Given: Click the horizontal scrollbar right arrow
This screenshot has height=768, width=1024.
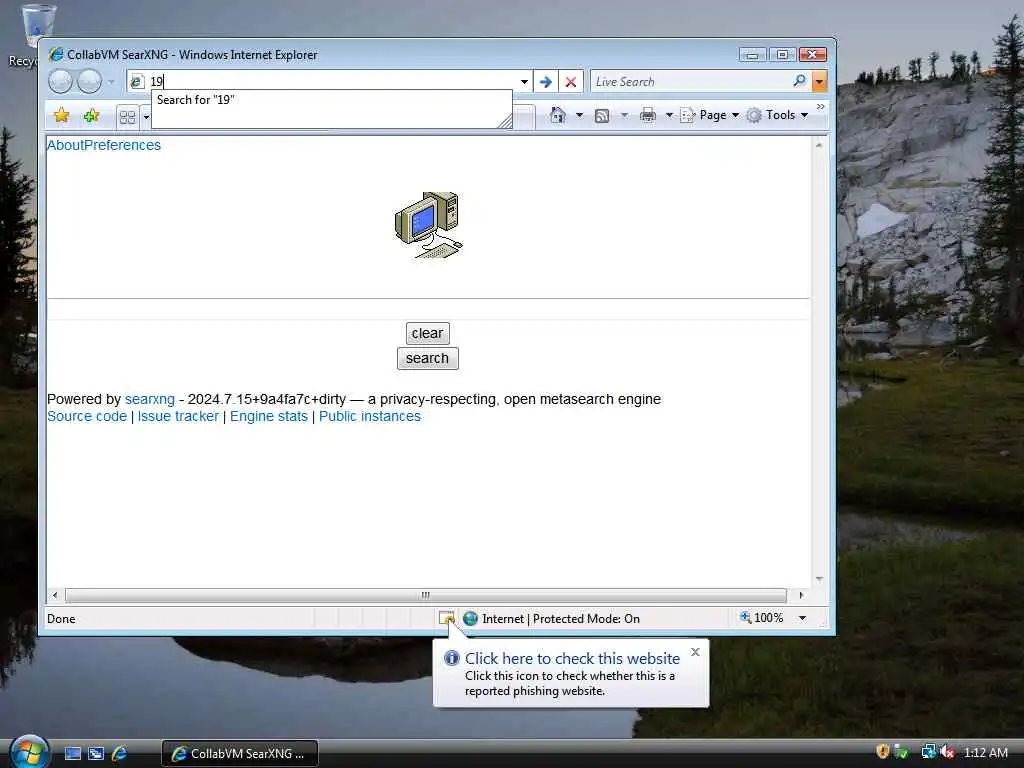Looking at the screenshot, I should click(801, 595).
